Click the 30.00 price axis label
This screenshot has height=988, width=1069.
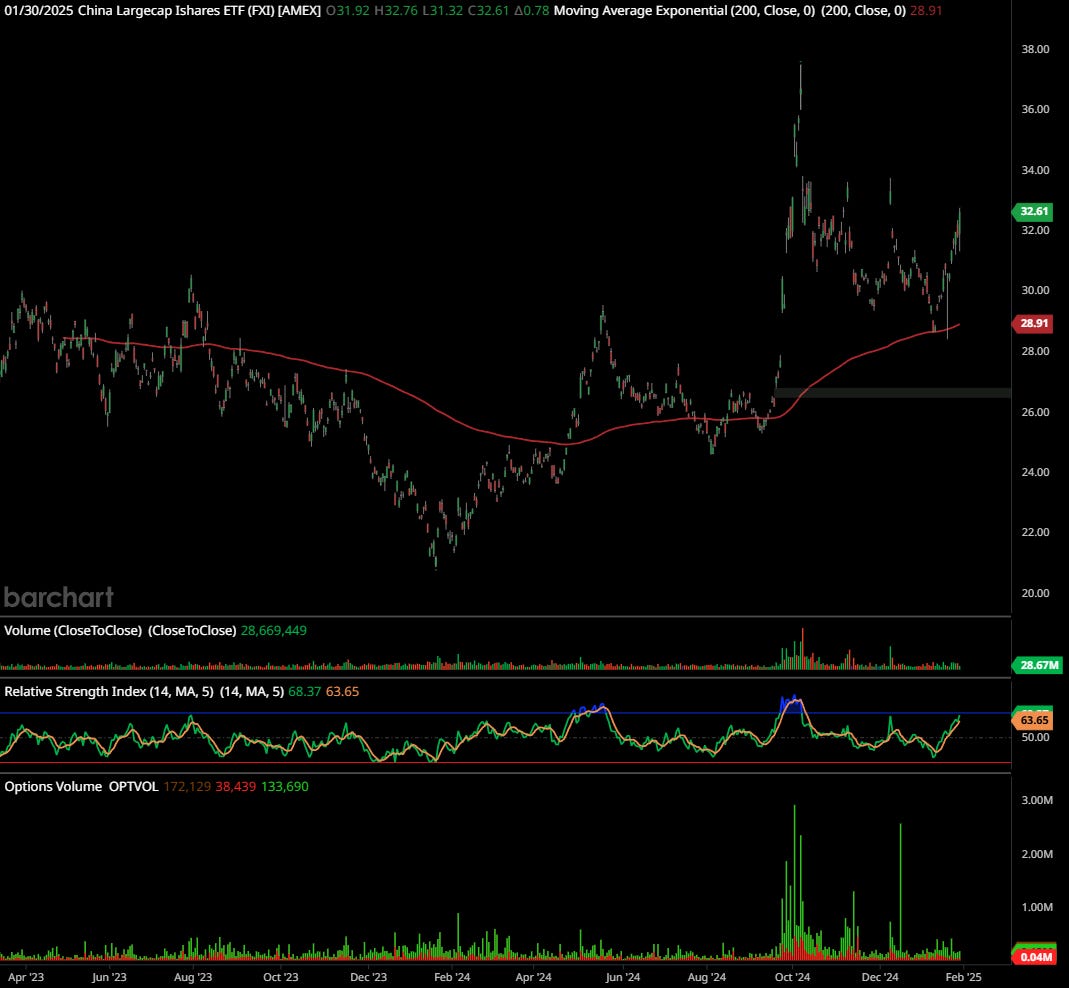point(1035,290)
